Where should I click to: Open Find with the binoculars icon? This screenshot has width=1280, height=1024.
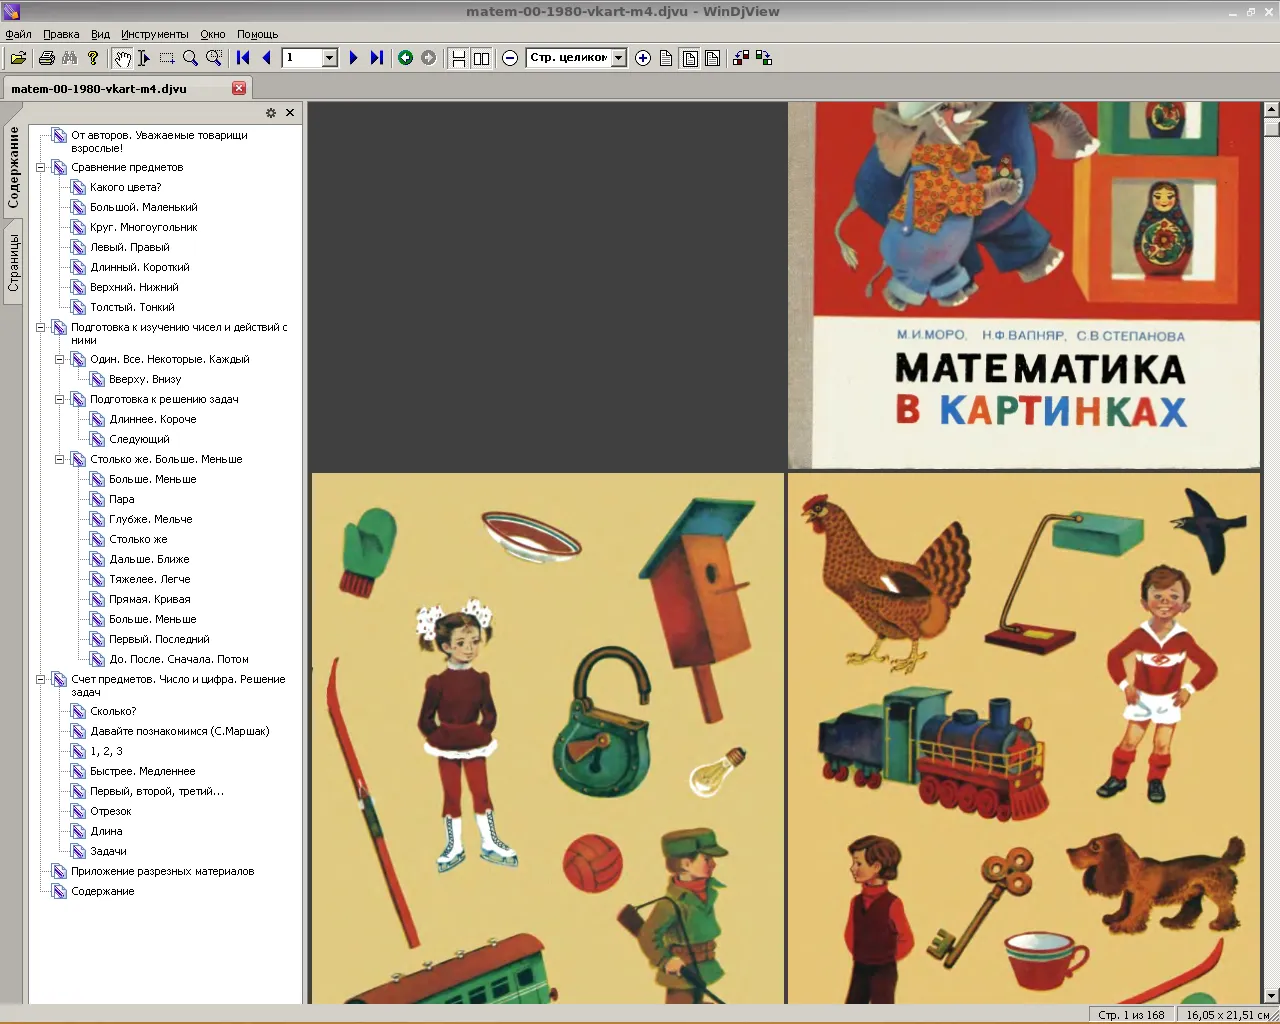[x=69, y=58]
